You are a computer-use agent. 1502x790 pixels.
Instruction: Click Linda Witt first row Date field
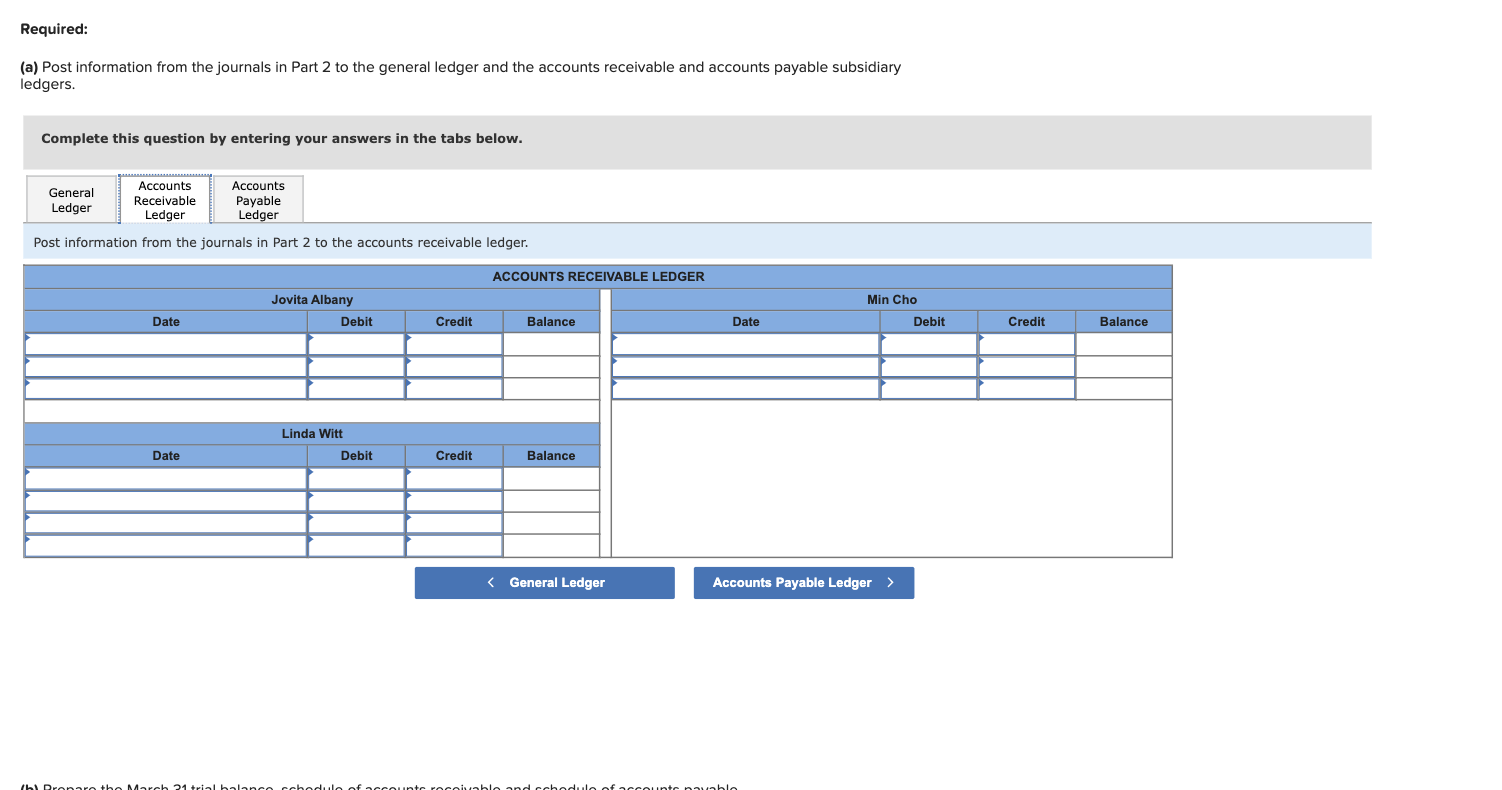(166, 478)
